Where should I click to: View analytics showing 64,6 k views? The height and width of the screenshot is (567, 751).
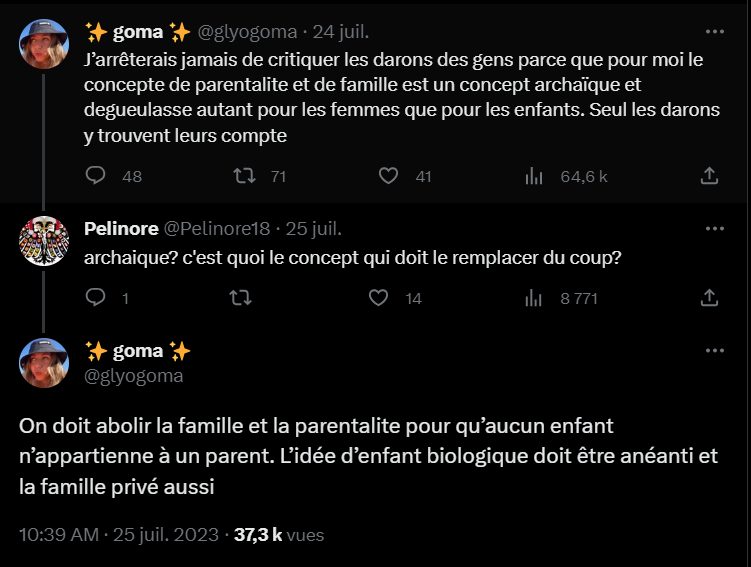pyautogui.click(x=535, y=176)
